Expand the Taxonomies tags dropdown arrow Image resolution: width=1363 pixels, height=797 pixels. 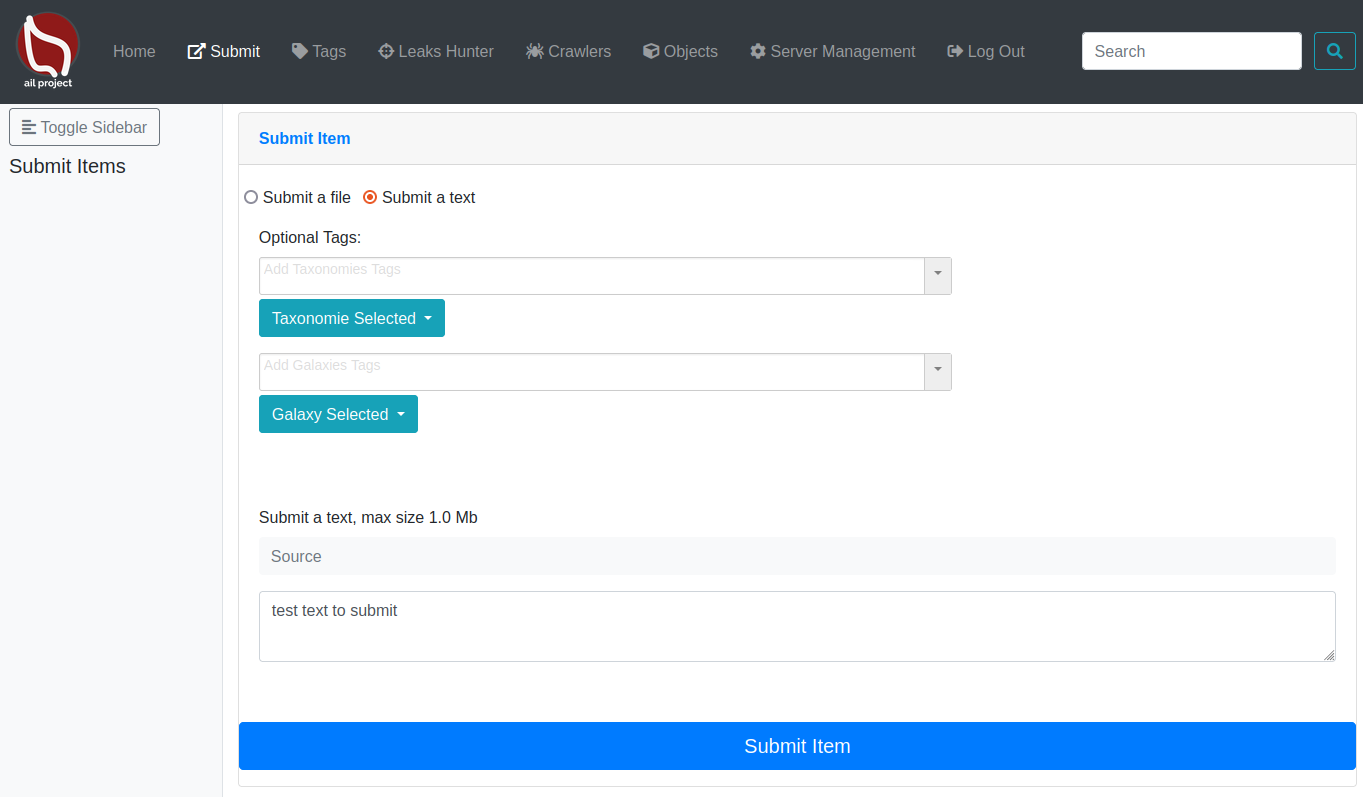click(x=938, y=275)
